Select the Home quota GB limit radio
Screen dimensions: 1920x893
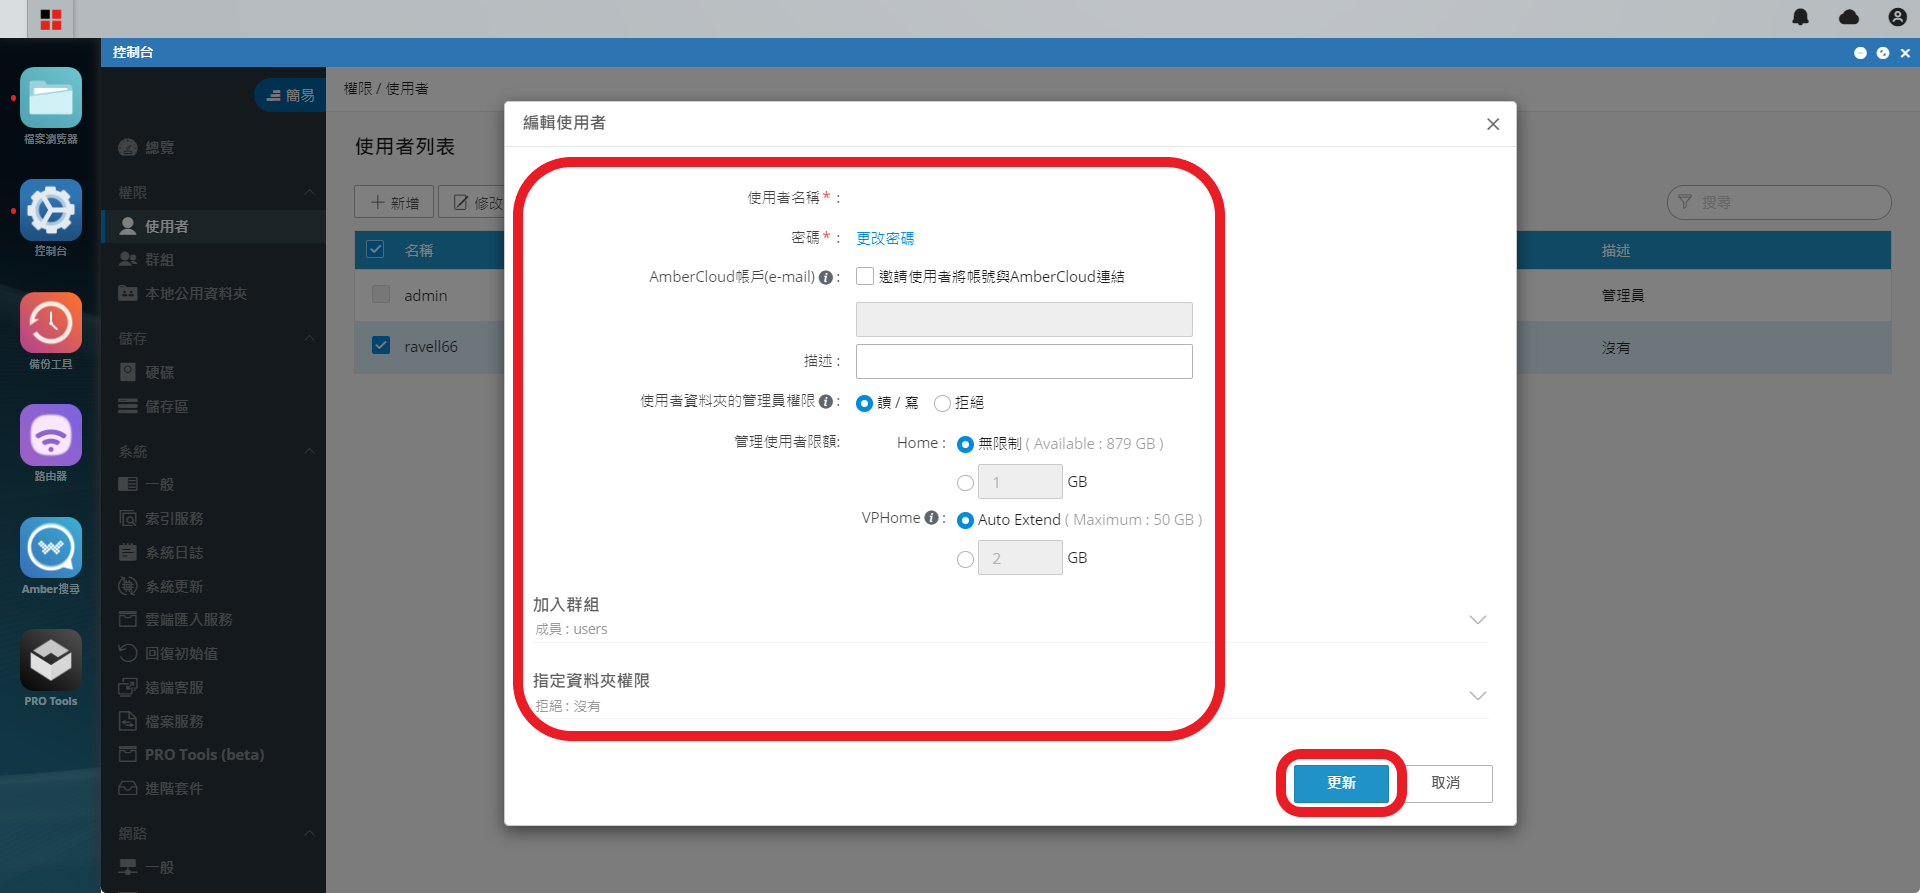[x=965, y=483]
